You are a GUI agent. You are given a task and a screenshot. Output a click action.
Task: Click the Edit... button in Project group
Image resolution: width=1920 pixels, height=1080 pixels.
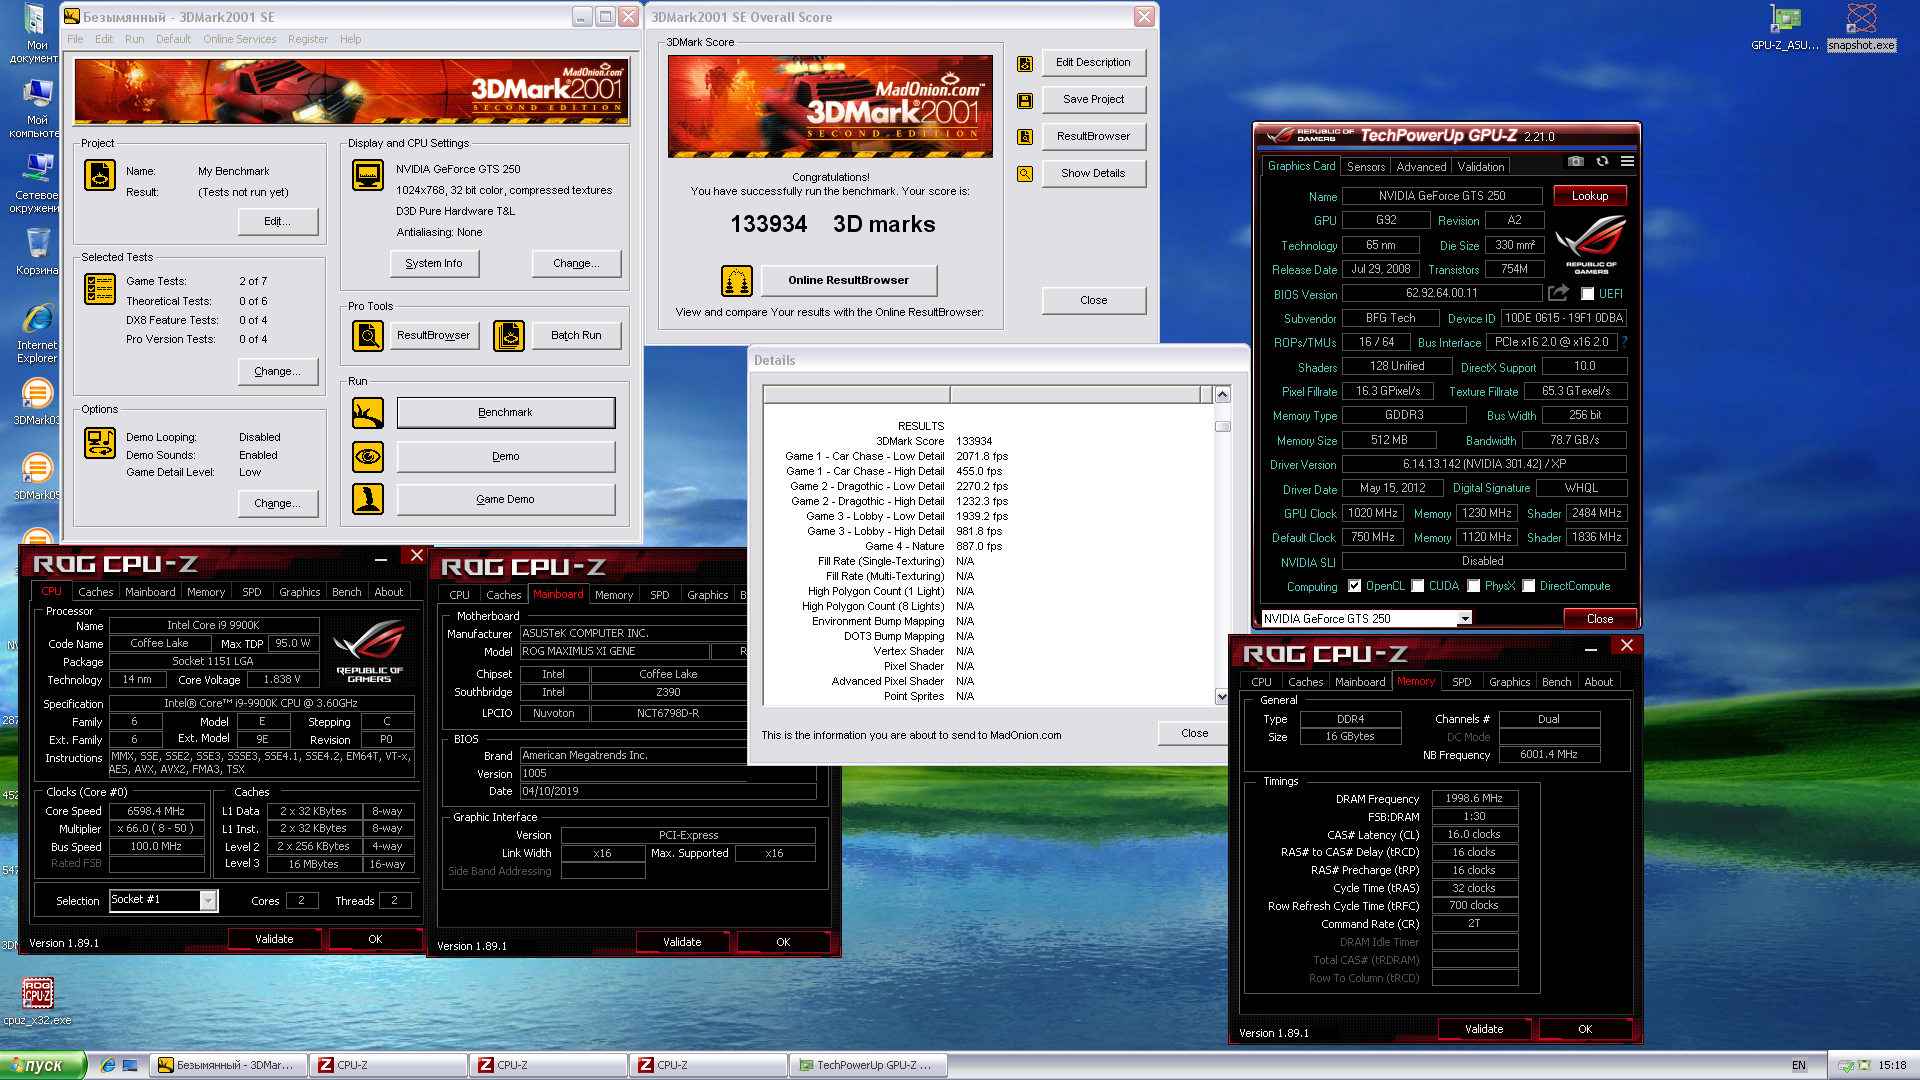pyautogui.click(x=277, y=221)
